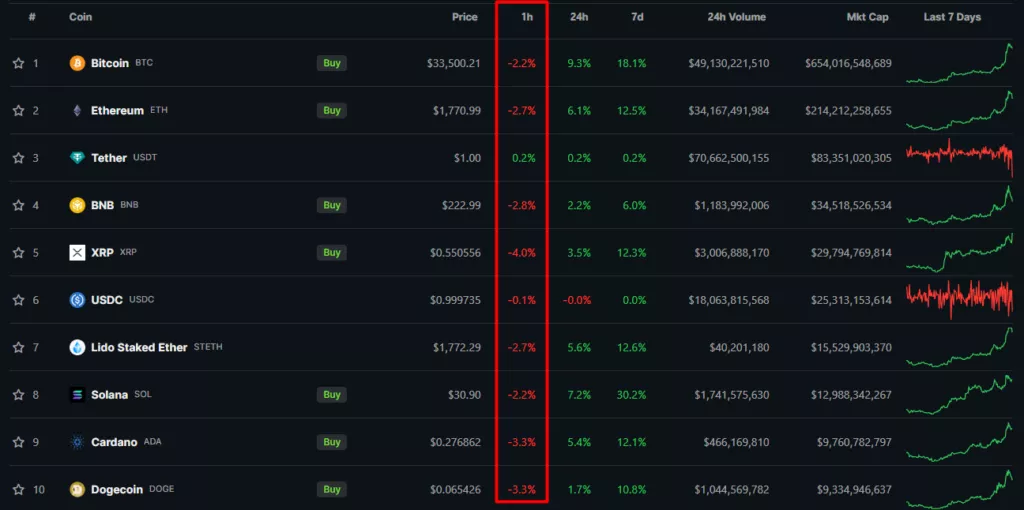The height and width of the screenshot is (510, 1024).
Task: Open Tether's red 7-day sparkline
Action: tap(960, 158)
